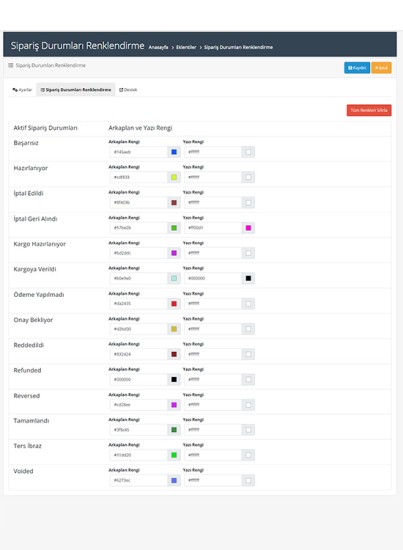Select Refunded black background color swatch
Screen dimensions: 403x550
pyautogui.click(x=174, y=379)
